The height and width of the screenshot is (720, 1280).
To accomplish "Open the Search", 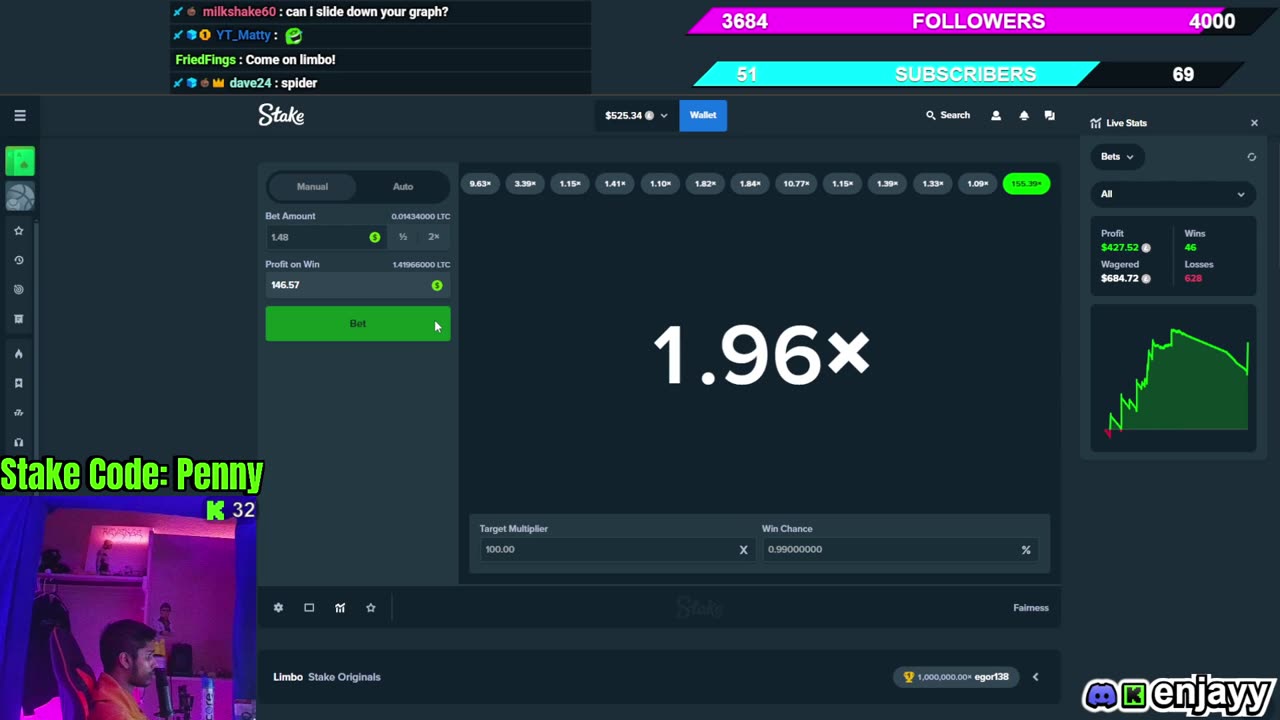I will click(x=948, y=115).
